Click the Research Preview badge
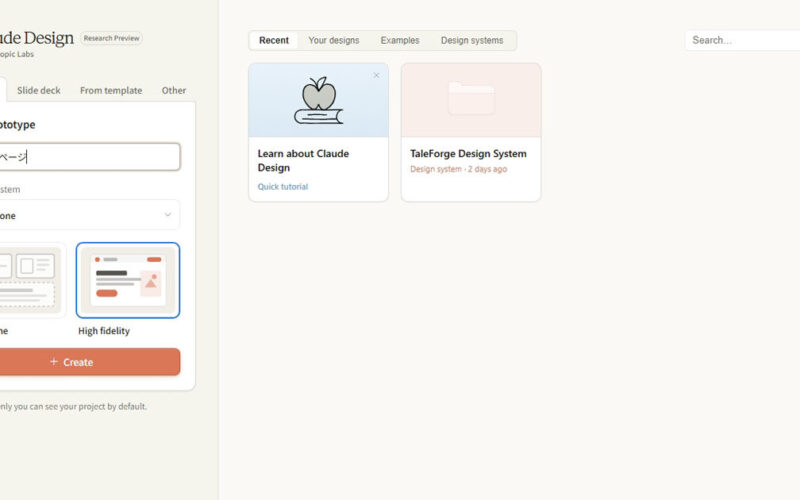The image size is (800, 500). (111, 38)
